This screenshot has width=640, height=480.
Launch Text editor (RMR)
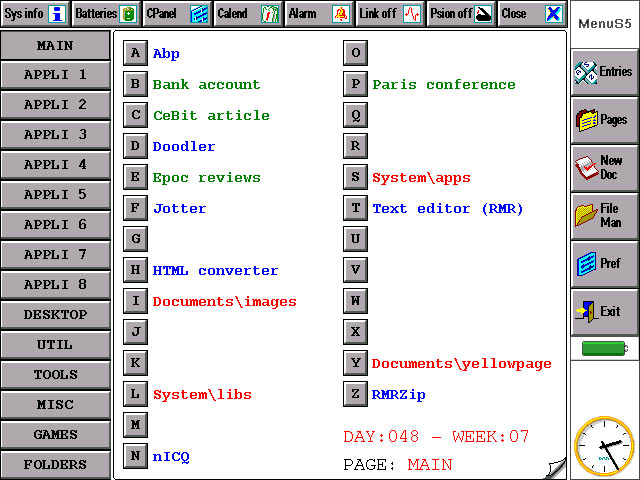tap(447, 209)
